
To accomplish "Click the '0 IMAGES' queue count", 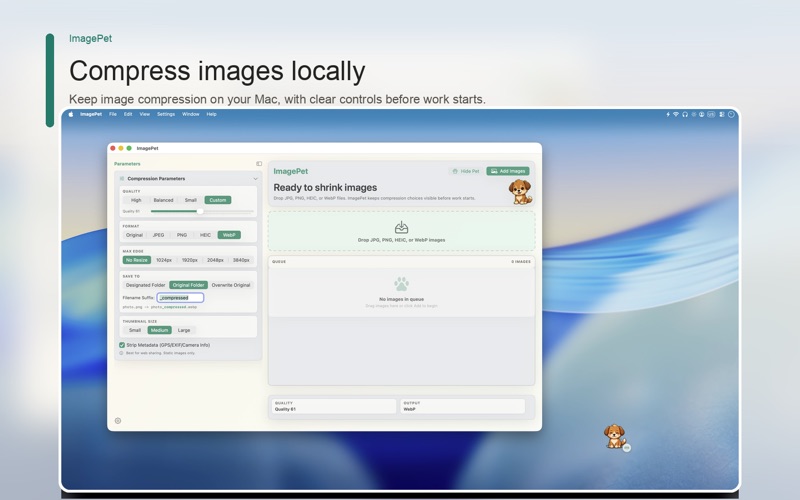I will pos(521,262).
